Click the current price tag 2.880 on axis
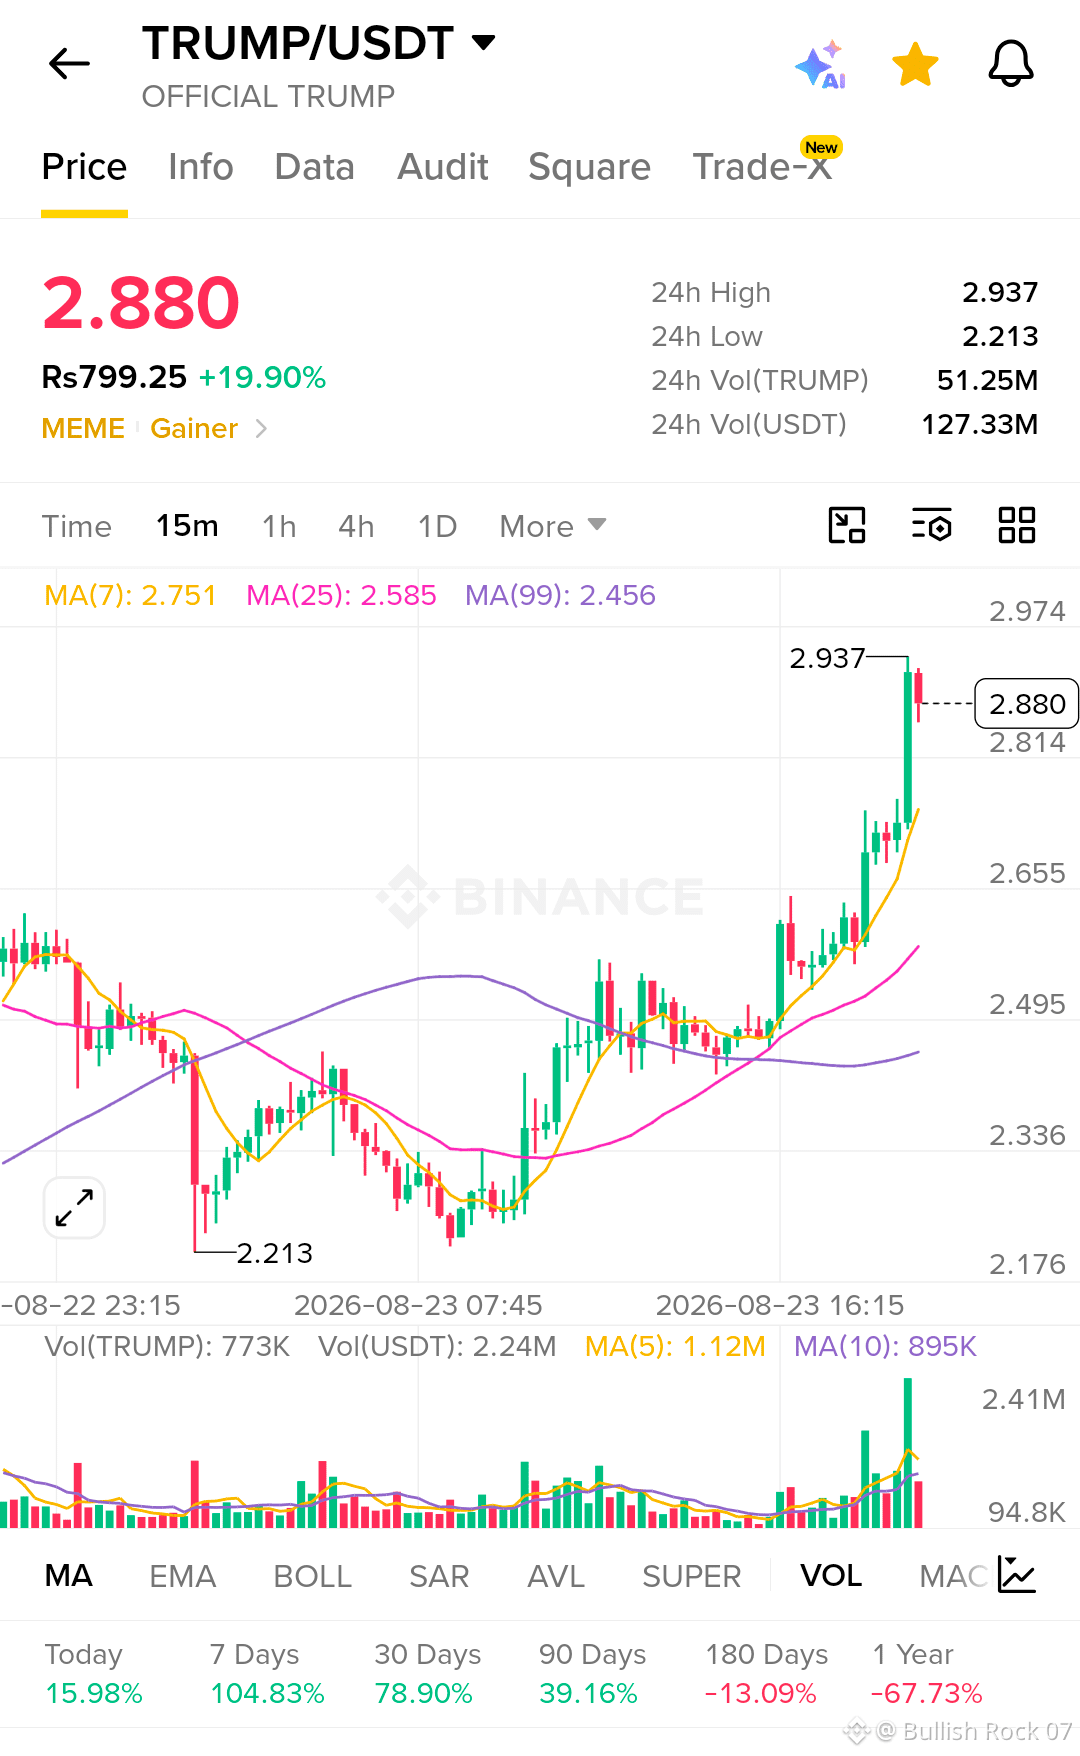Image resolution: width=1080 pixels, height=1756 pixels. [1026, 704]
